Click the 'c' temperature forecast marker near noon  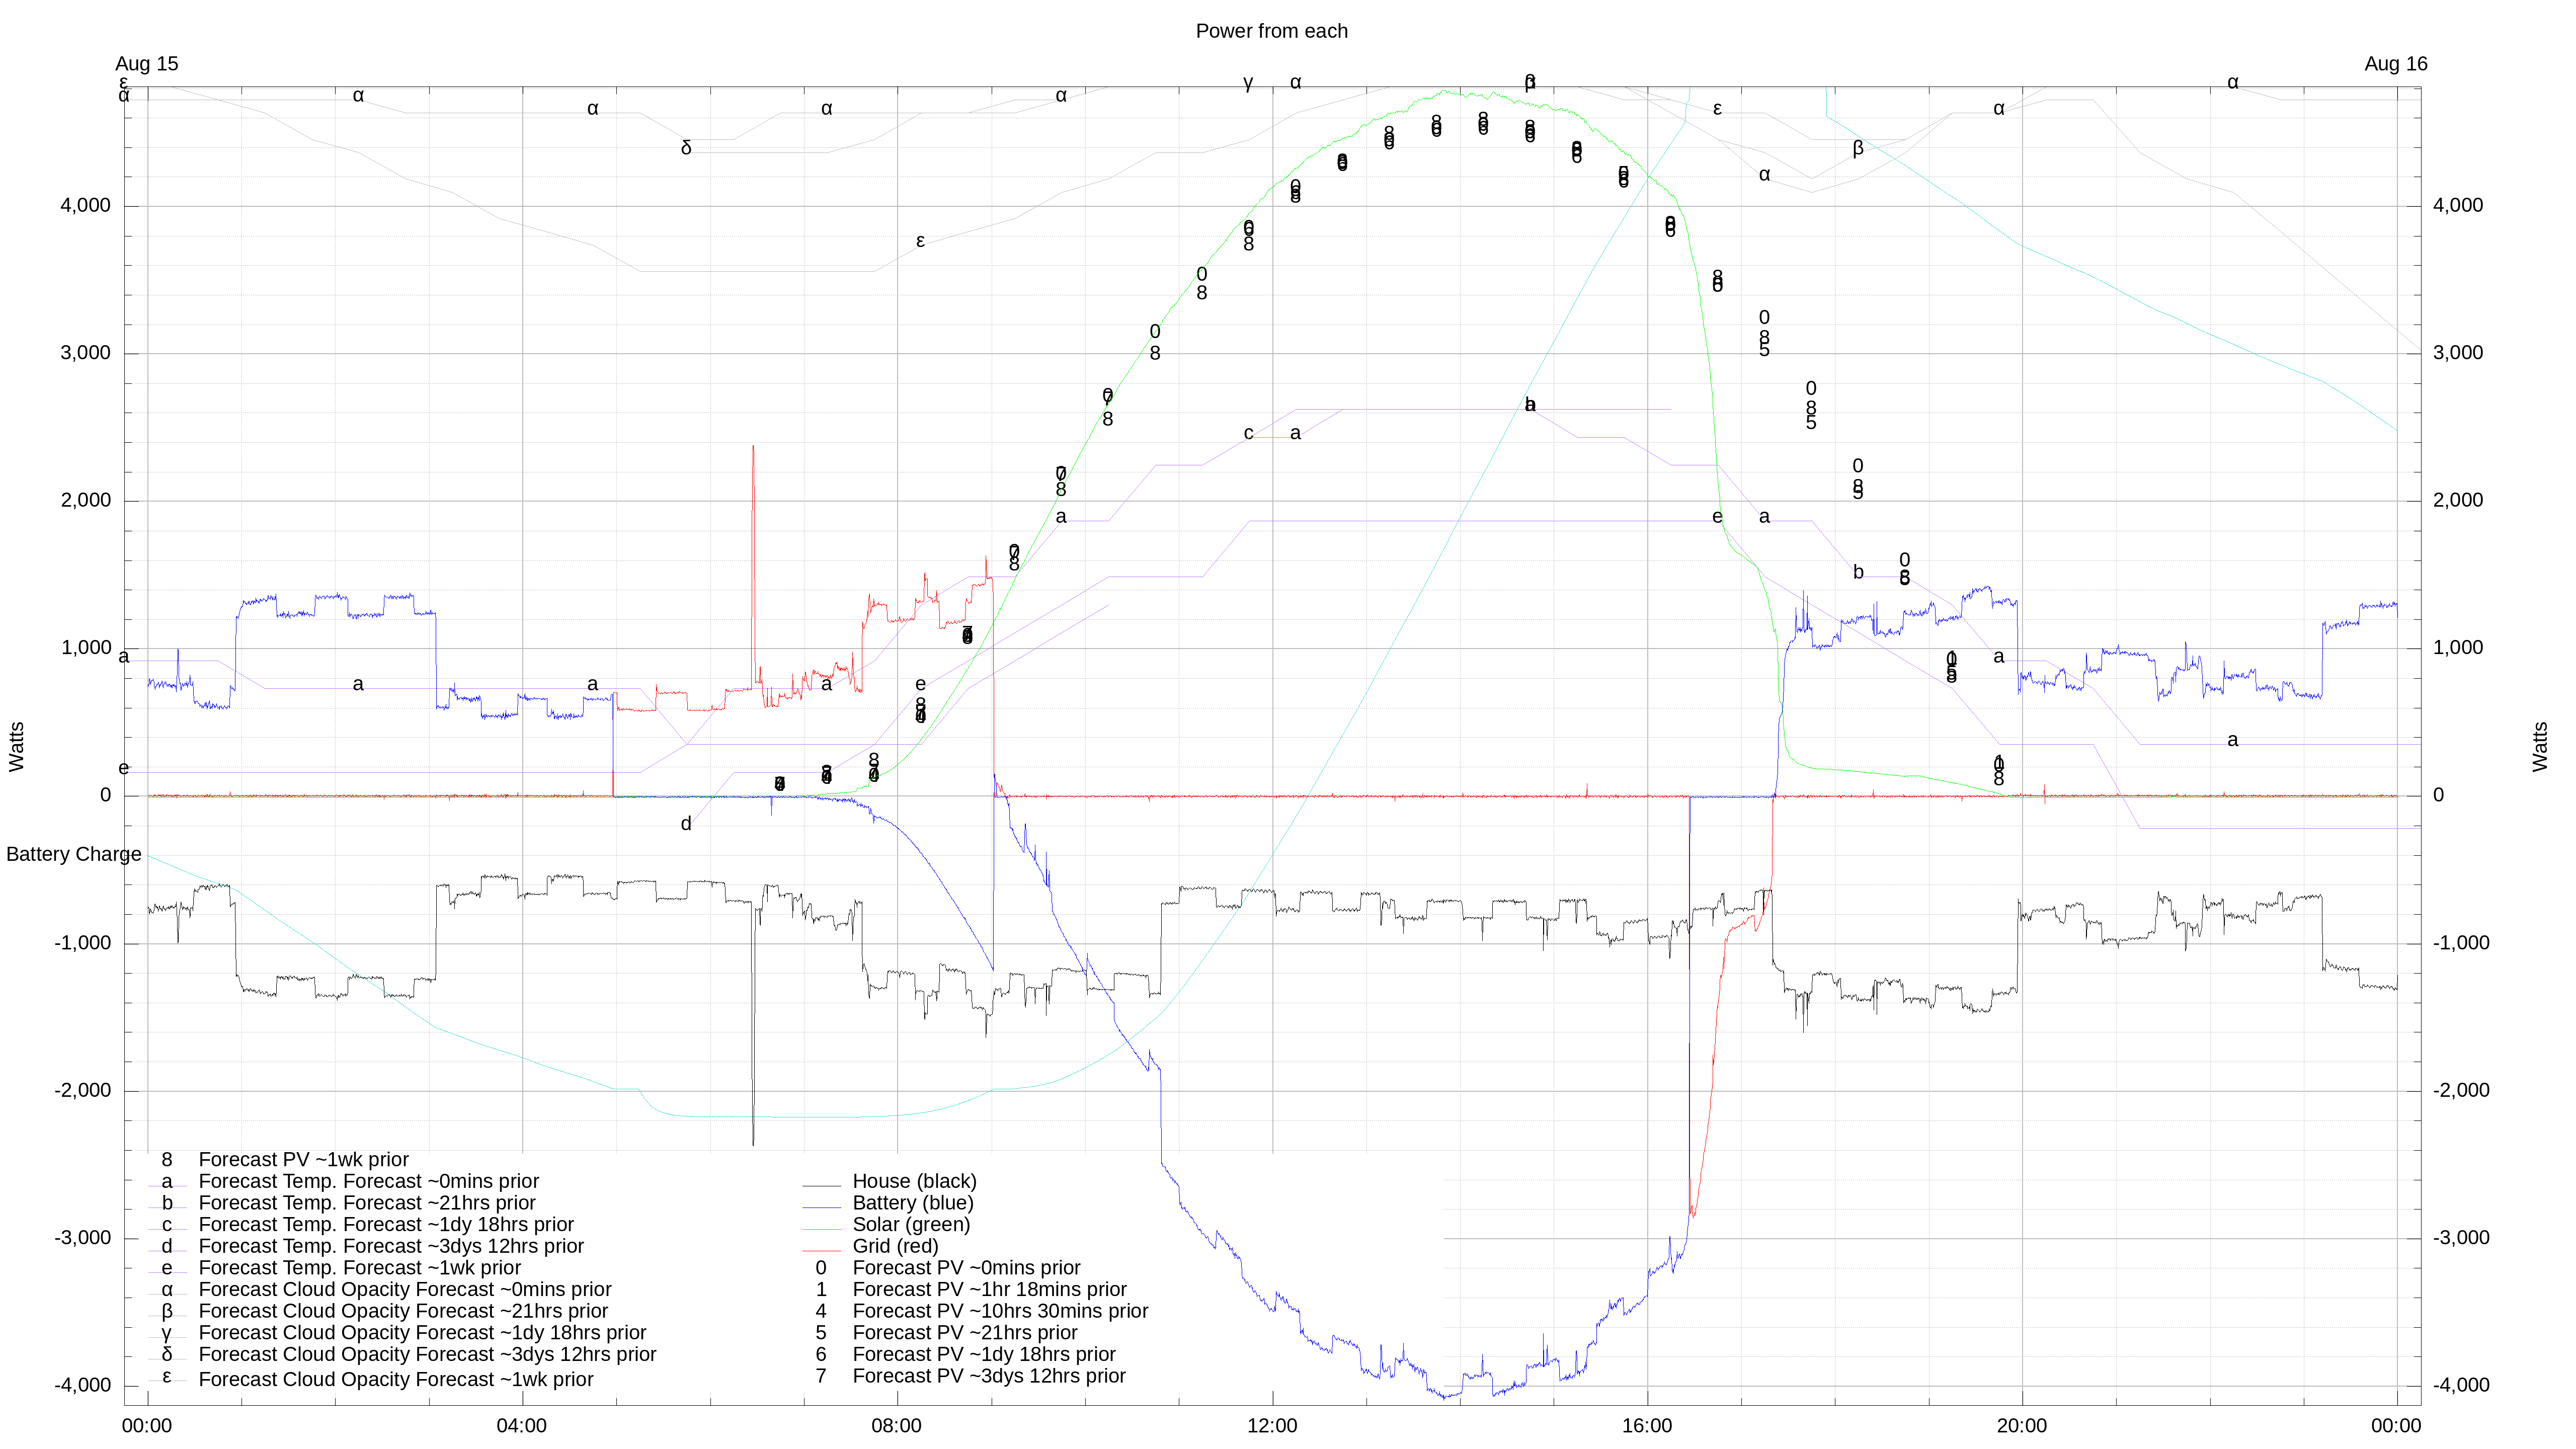1248,433
